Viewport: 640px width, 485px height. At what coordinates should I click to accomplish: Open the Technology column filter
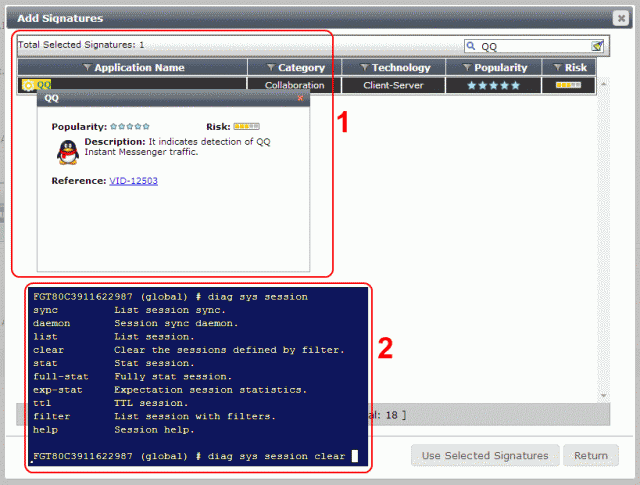364,67
